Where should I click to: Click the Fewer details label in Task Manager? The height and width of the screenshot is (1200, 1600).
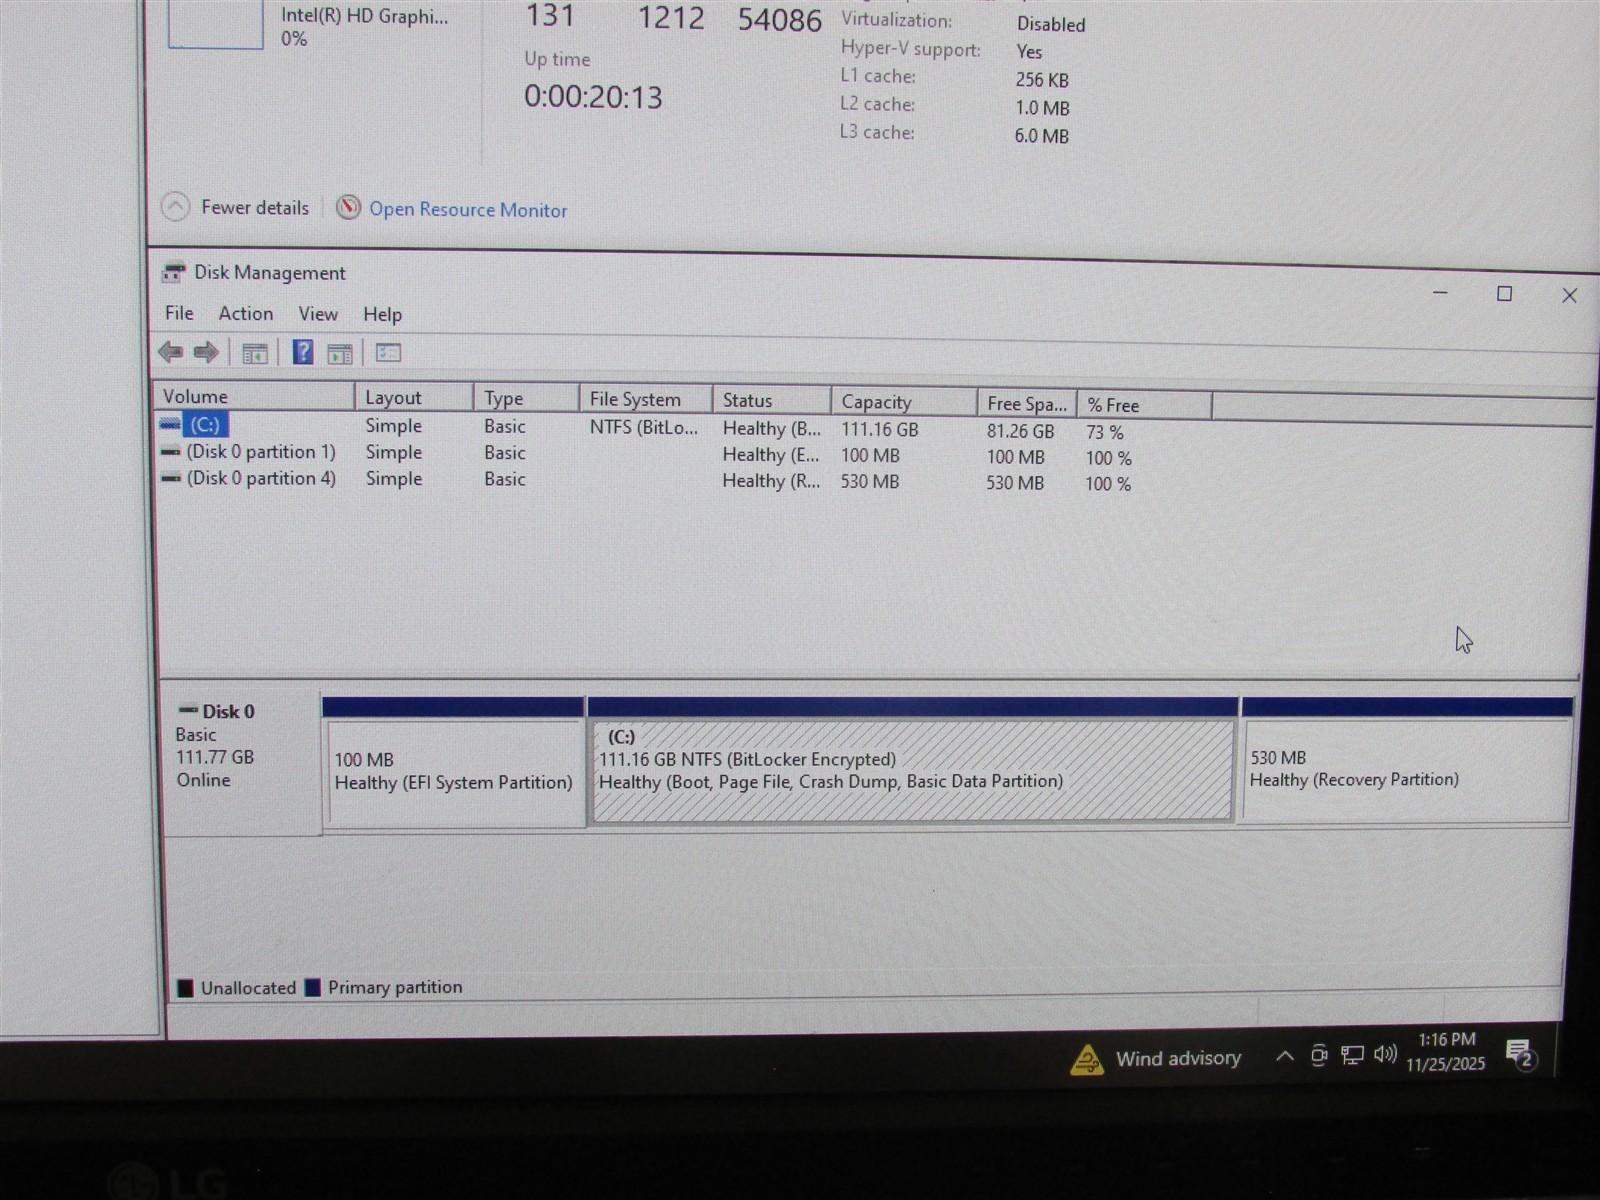coord(255,208)
